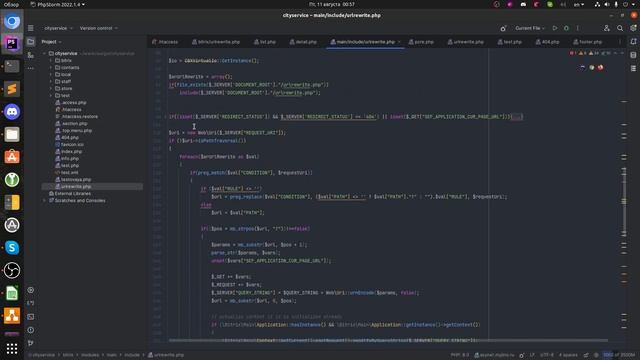This screenshot has width=640, height=360.
Task: Open file in Firefox browser icon
Action: (x=600, y=68)
